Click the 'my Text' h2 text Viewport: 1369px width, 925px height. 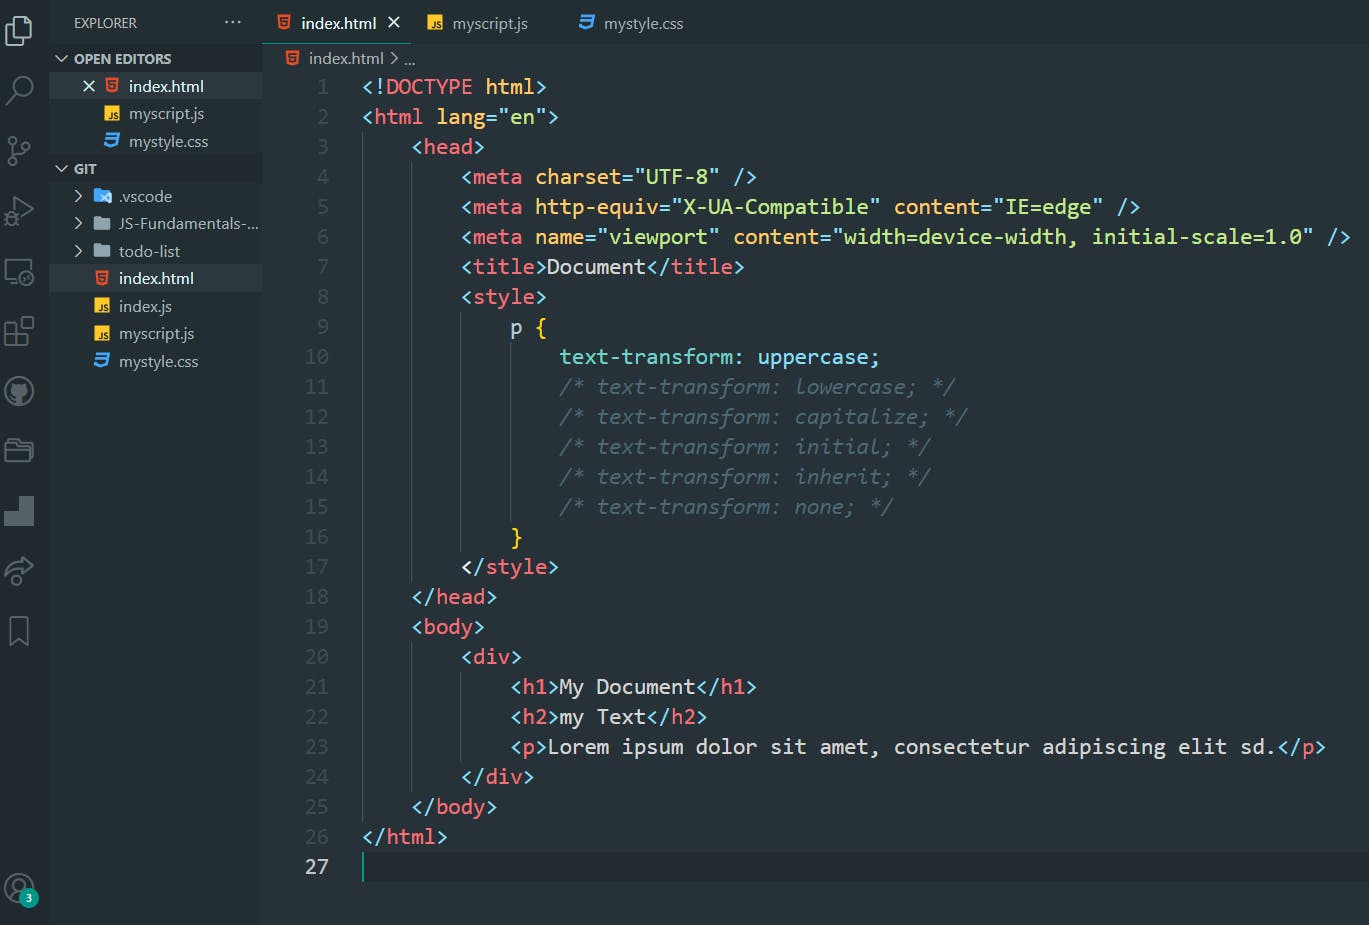click(602, 717)
